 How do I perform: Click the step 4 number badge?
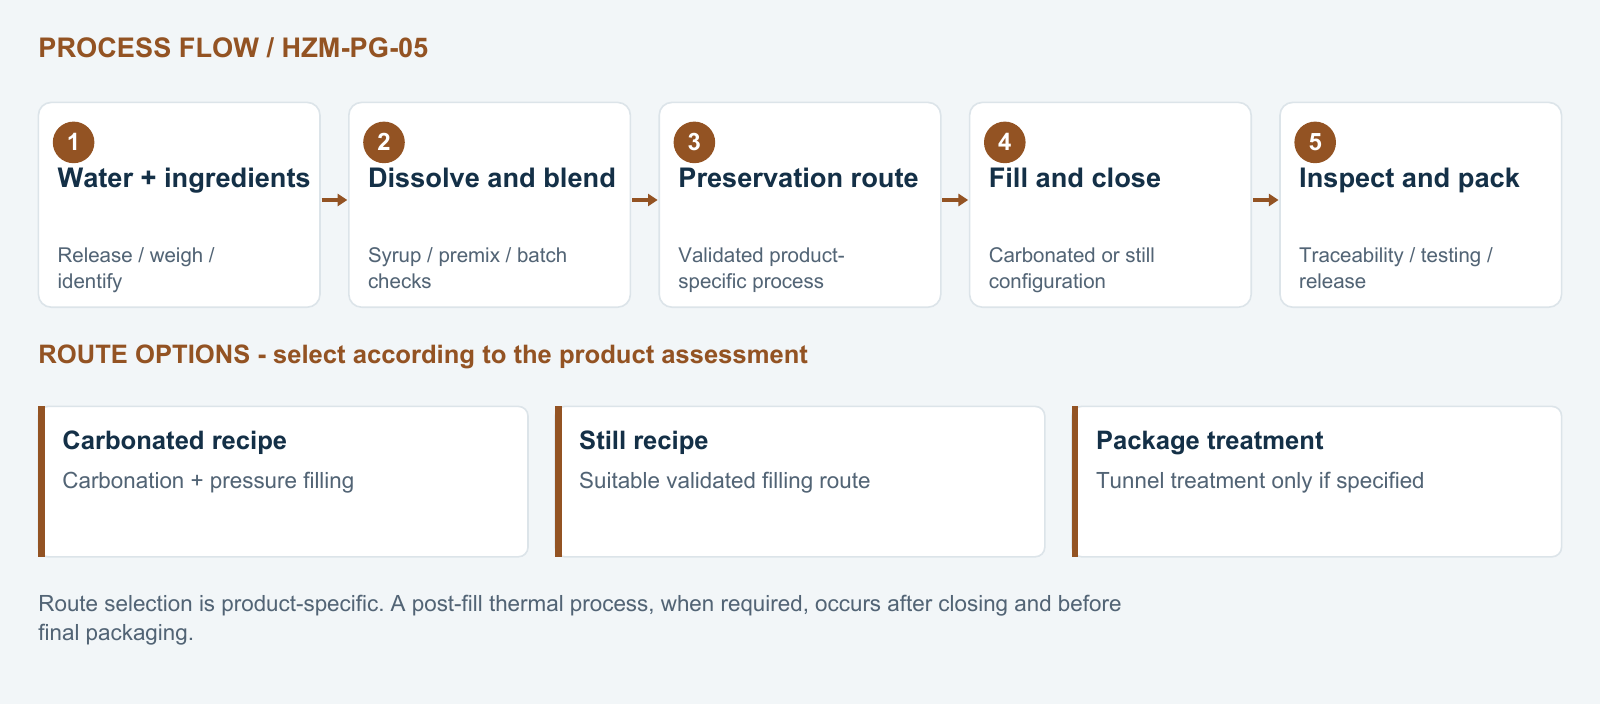(x=1005, y=142)
